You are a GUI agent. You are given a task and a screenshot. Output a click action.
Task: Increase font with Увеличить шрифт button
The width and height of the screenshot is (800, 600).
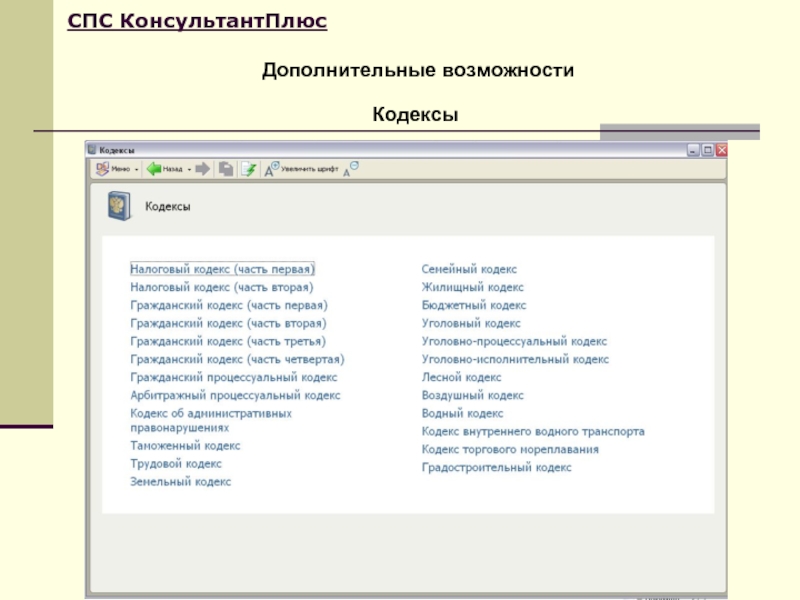coord(301,169)
